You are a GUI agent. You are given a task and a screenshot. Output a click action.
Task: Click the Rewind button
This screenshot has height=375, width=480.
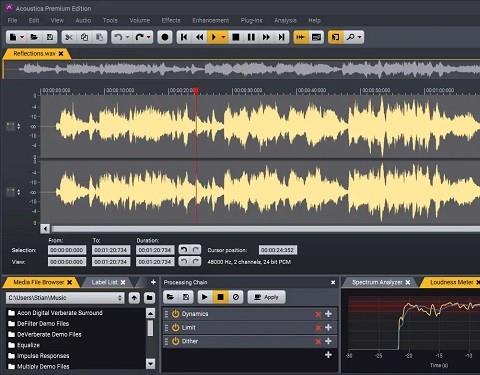tap(199, 37)
